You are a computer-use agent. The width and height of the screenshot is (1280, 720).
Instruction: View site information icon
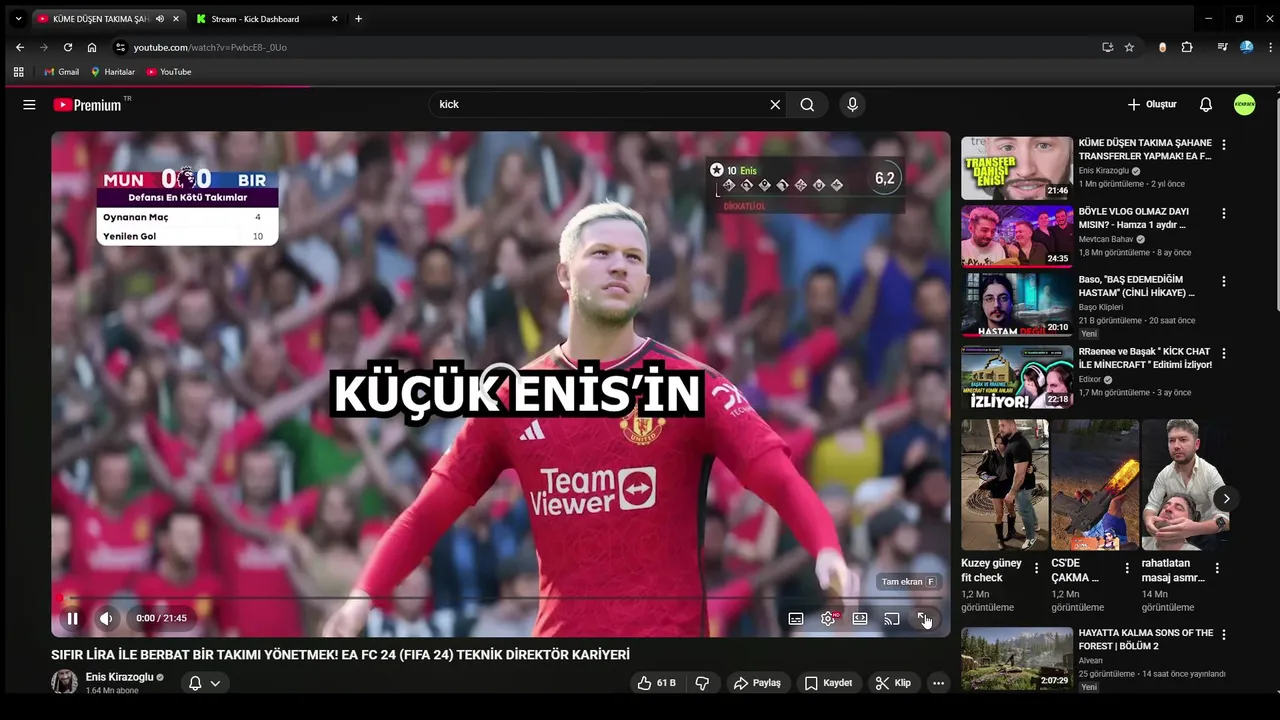120,47
